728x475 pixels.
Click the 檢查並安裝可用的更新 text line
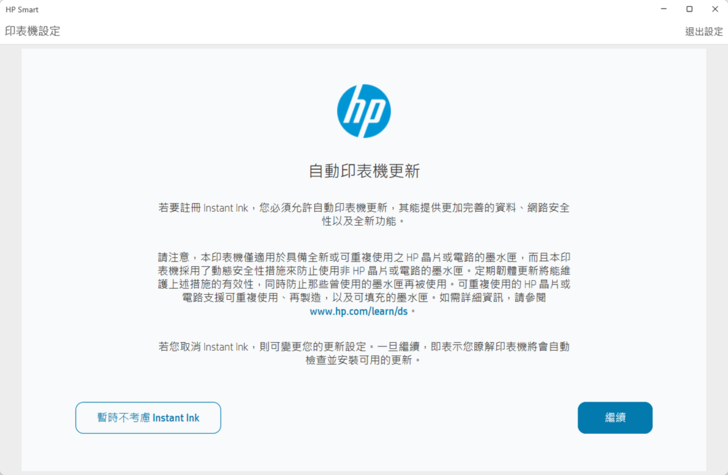(364, 360)
